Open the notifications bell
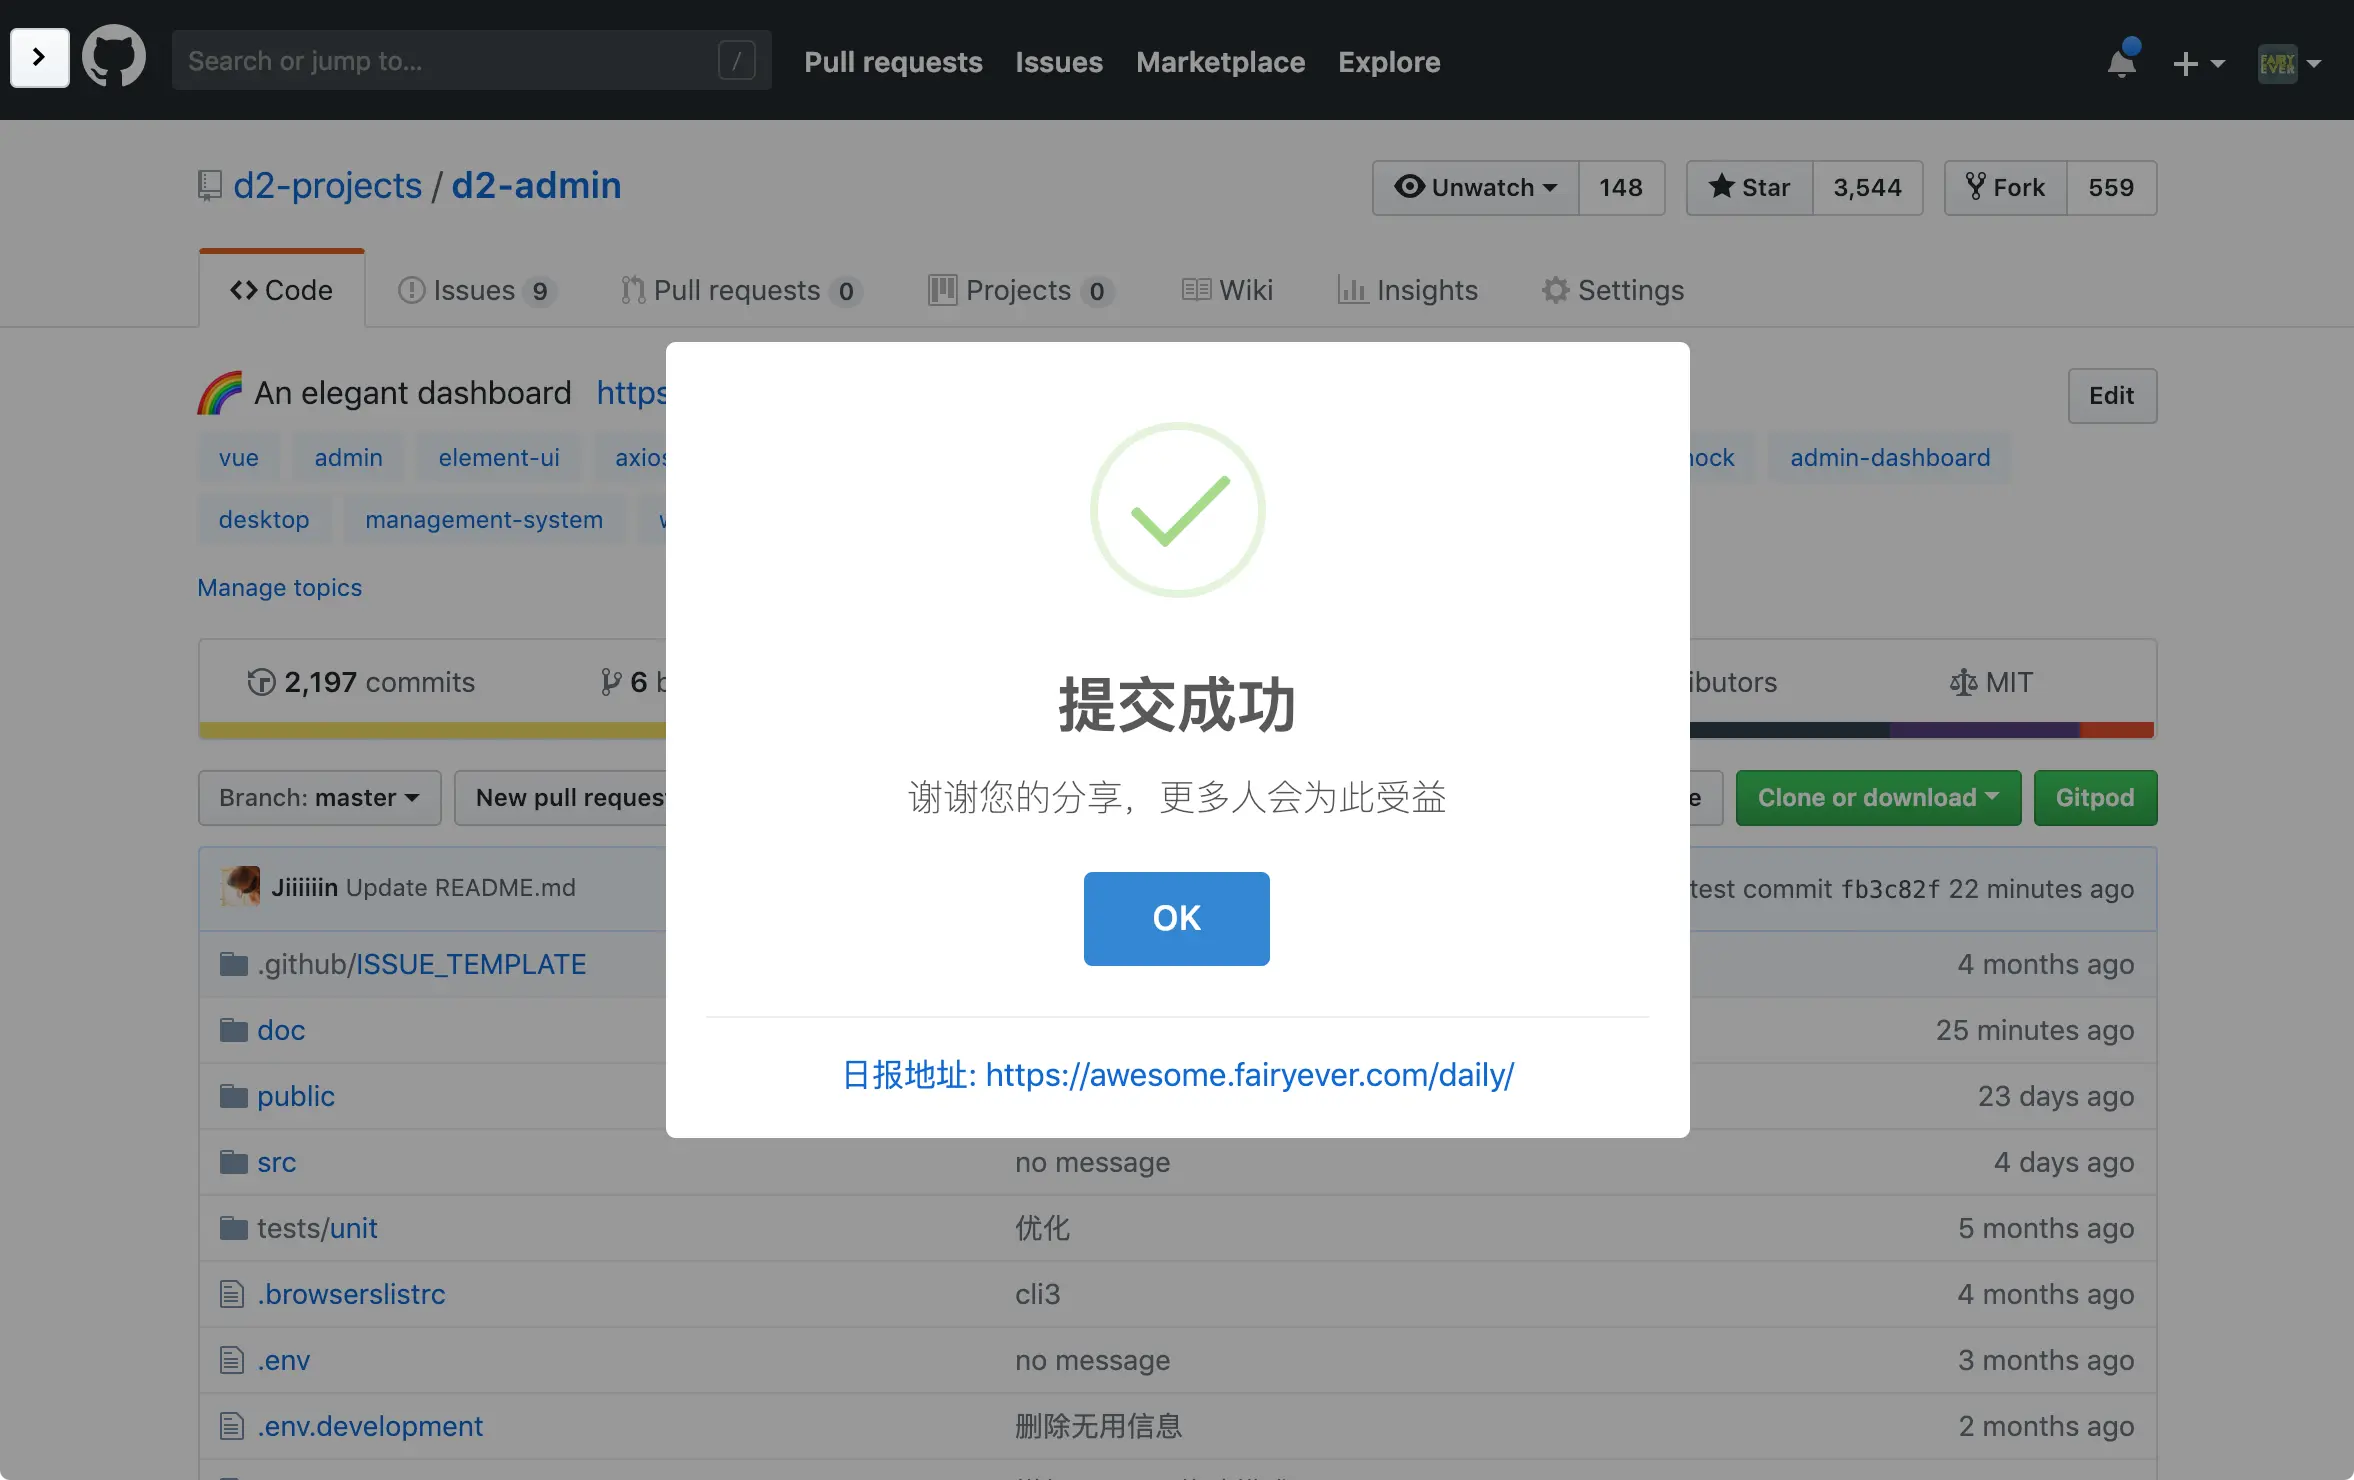Image resolution: width=2354 pixels, height=1480 pixels. 2121,62
